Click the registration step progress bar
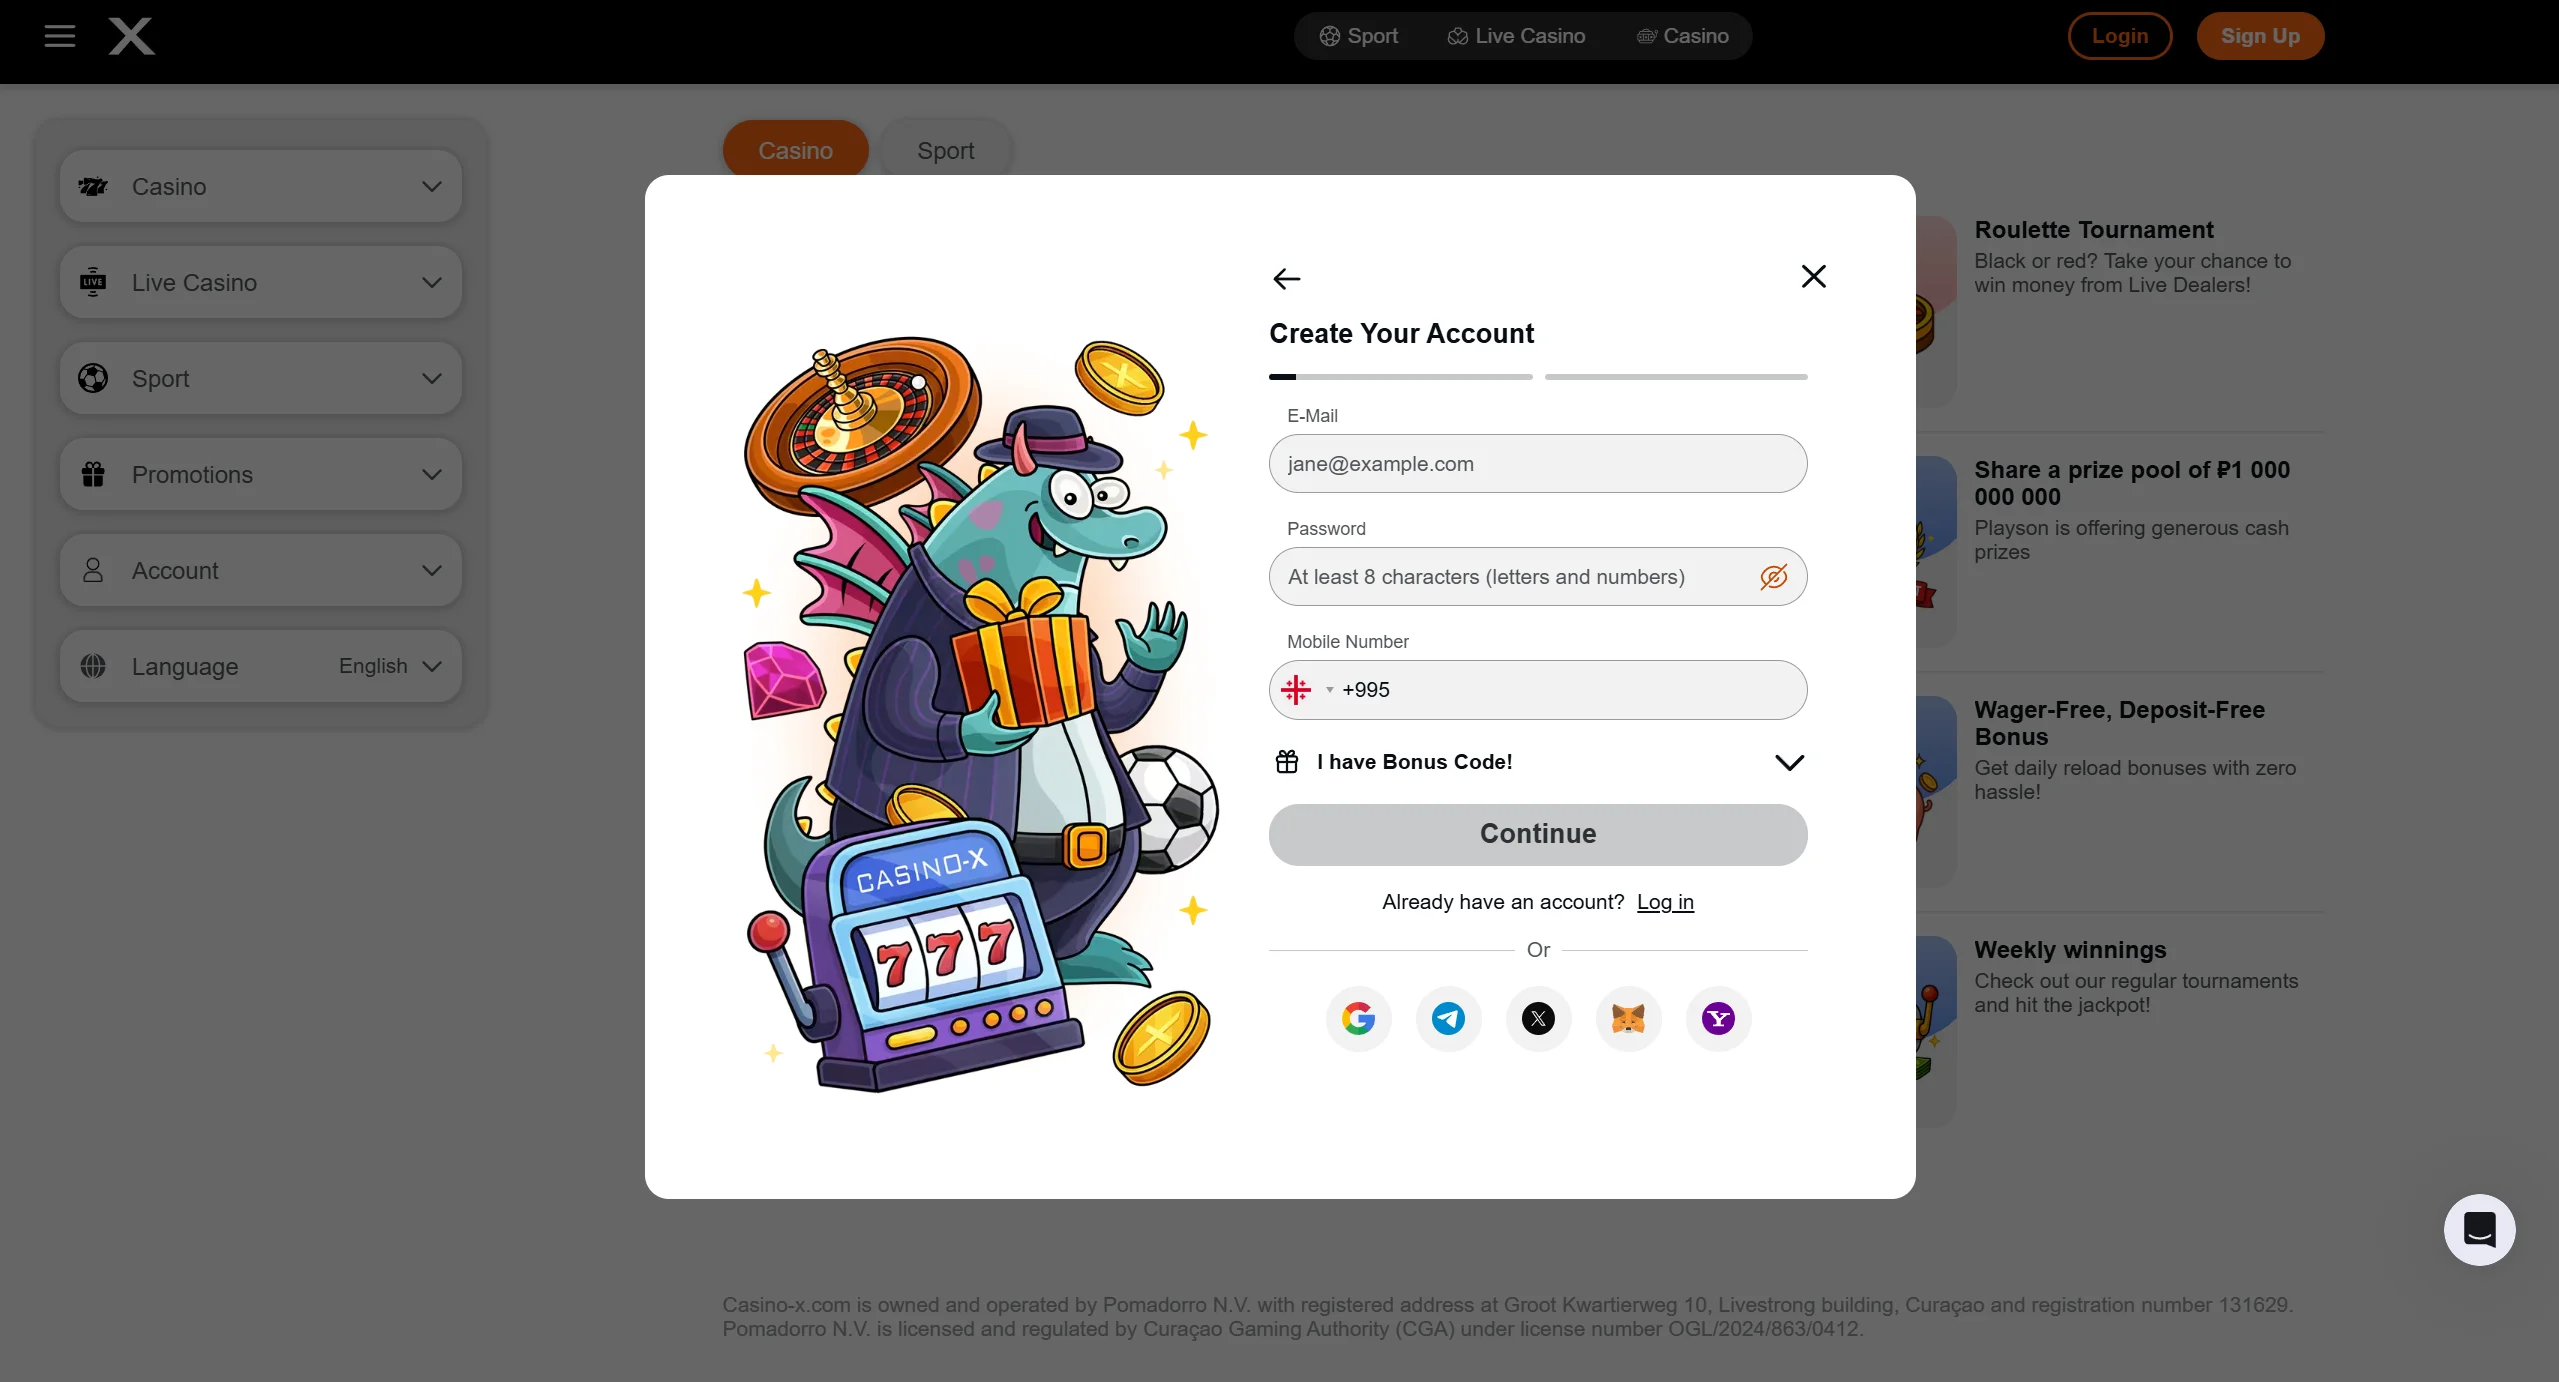 [1538, 377]
